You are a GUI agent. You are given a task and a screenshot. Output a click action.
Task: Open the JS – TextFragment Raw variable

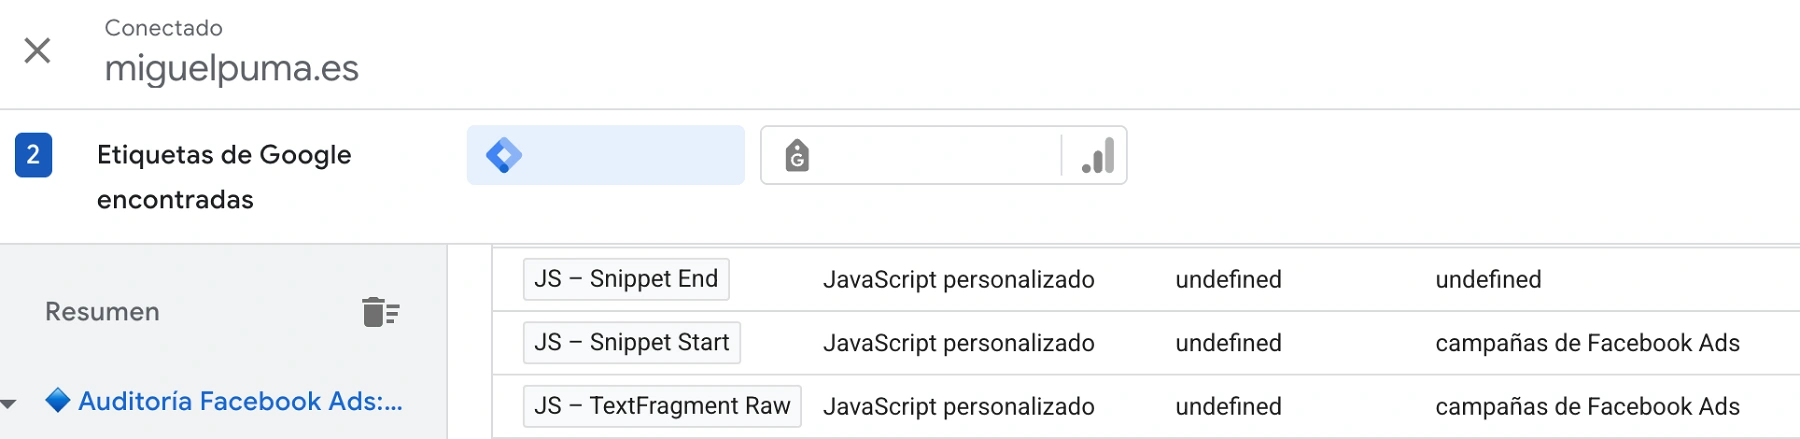[x=662, y=406]
